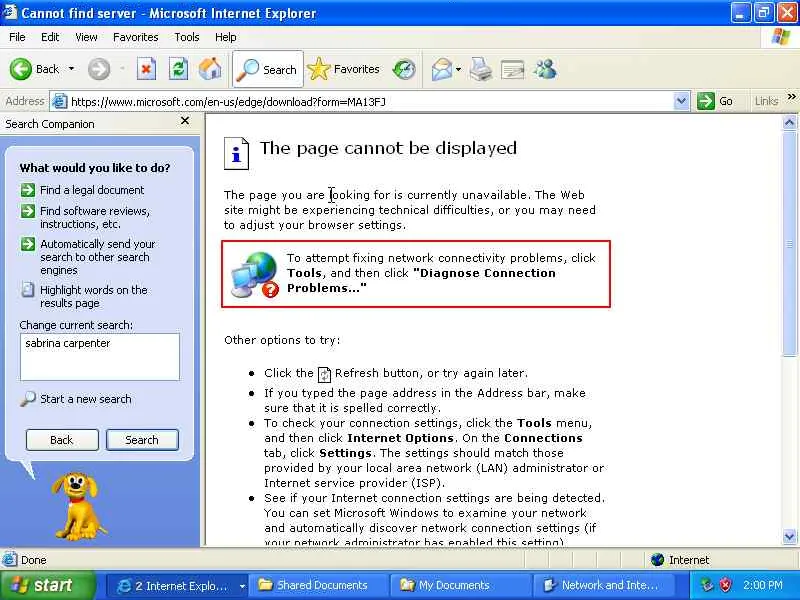This screenshot has width=800, height=600.
Task: Click the page icon in address bar
Action: pos(60,102)
